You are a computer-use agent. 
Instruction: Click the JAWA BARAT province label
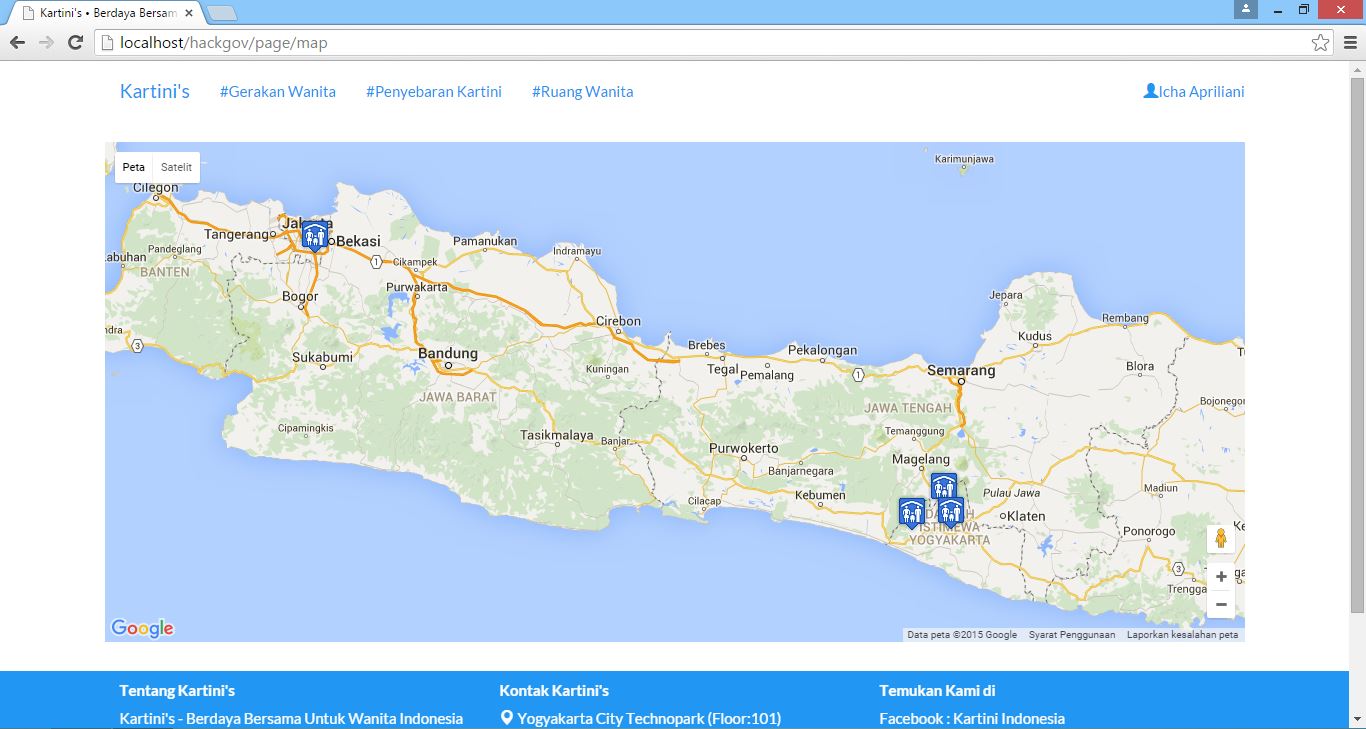tap(458, 397)
